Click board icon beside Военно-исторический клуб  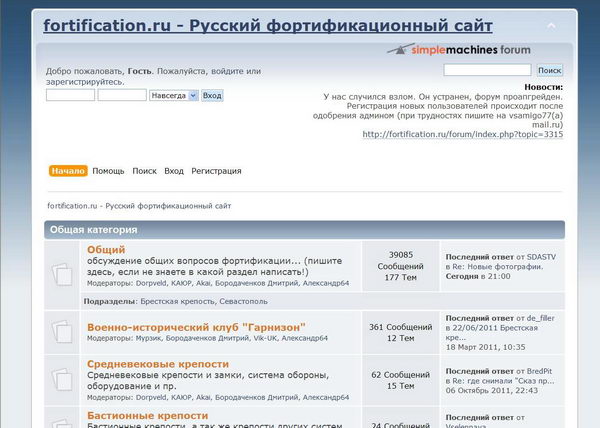point(62,332)
